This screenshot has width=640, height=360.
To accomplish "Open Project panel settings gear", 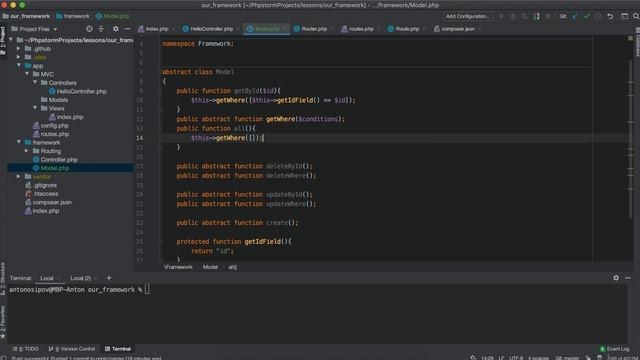I will click(x=116, y=29).
